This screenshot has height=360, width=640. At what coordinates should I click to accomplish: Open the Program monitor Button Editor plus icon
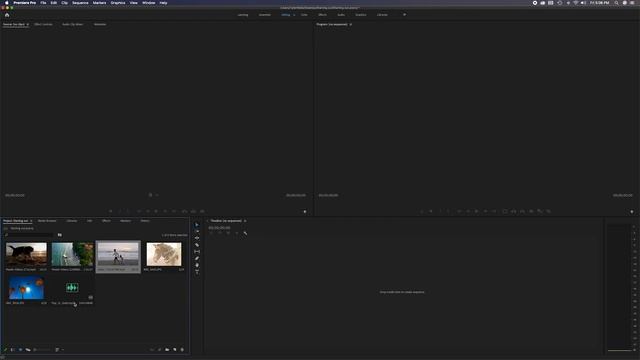631,211
